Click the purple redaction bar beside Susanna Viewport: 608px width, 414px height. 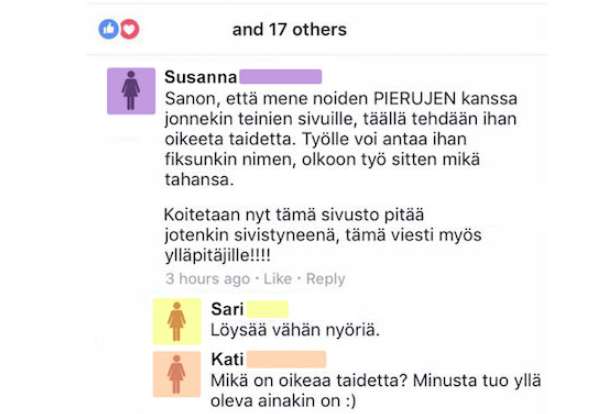281,77
